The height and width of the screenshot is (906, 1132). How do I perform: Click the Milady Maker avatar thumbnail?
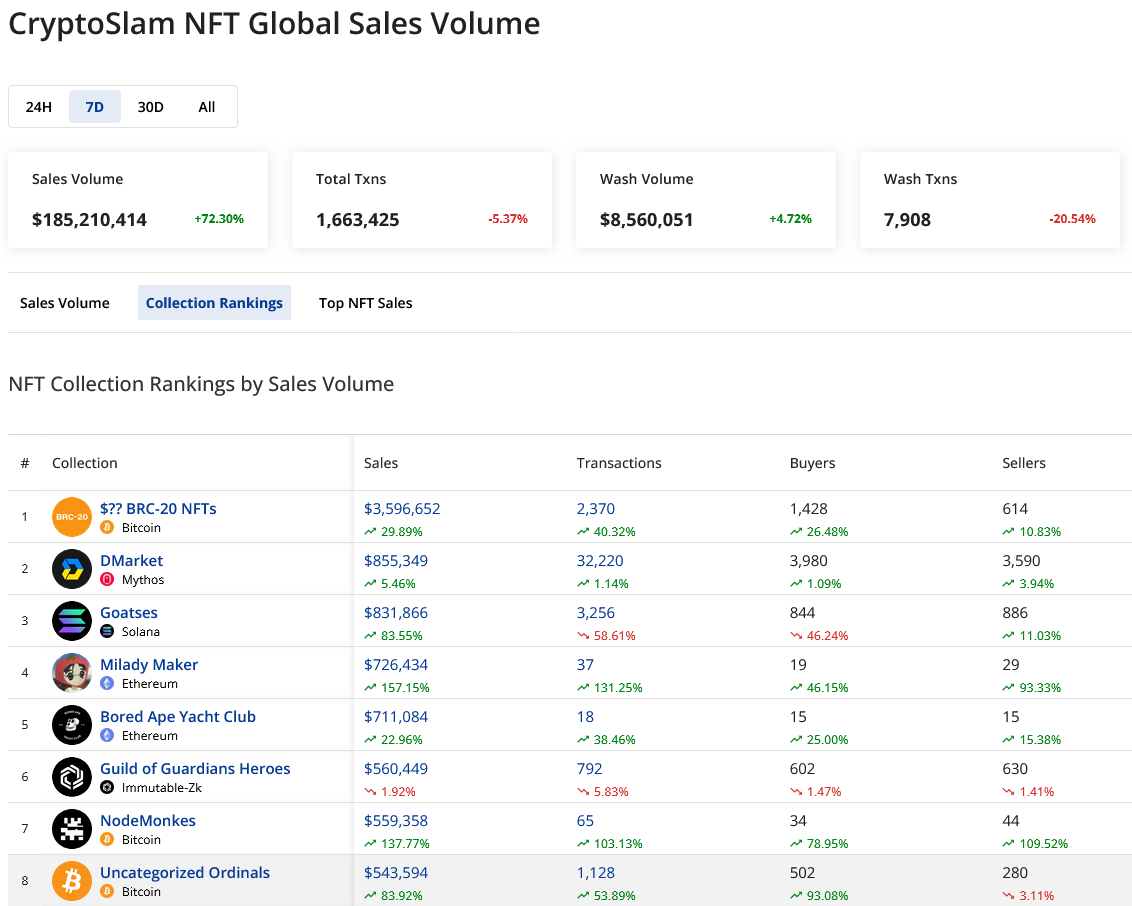[x=71, y=673]
